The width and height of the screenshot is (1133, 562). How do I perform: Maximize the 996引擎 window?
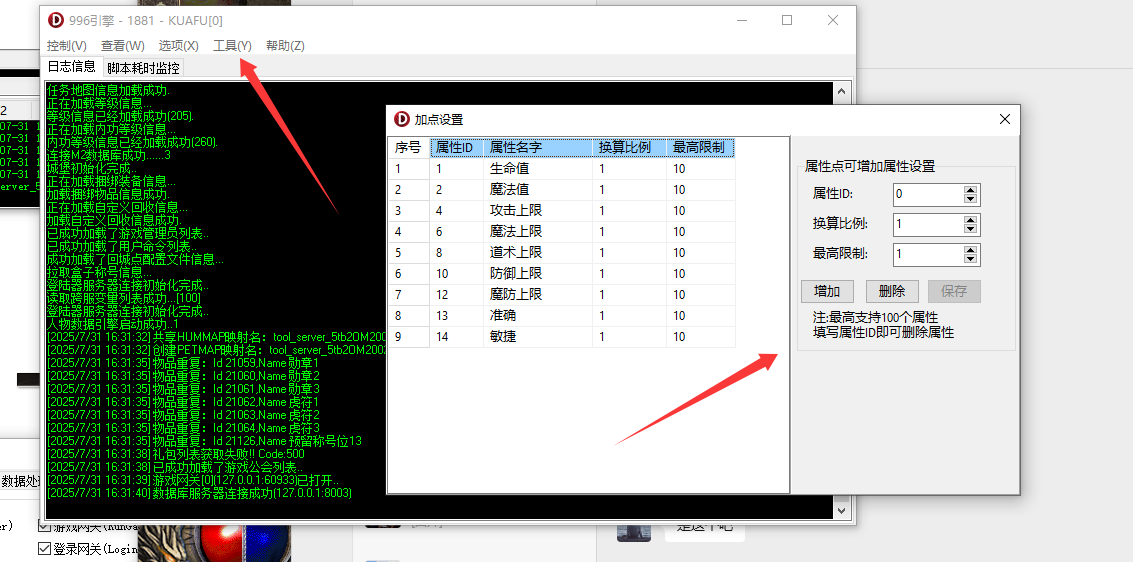(x=787, y=20)
